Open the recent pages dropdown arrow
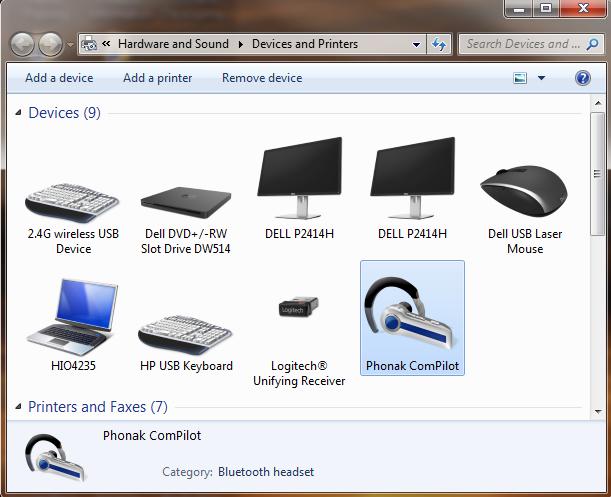The width and height of the screenshot is (611, 497). pos(70,44)
